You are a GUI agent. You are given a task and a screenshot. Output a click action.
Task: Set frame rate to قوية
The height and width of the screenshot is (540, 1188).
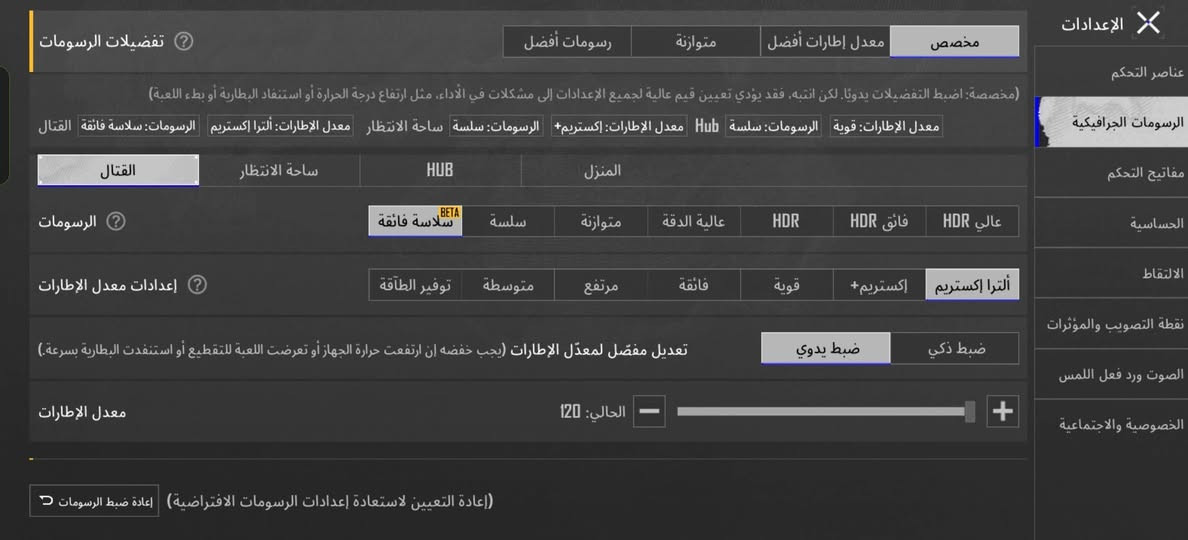point(786,286)
